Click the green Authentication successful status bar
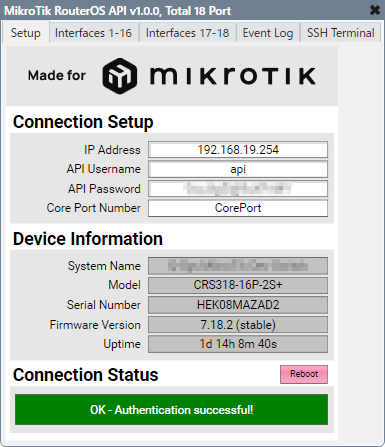385x447 pixels. (171, 410)
